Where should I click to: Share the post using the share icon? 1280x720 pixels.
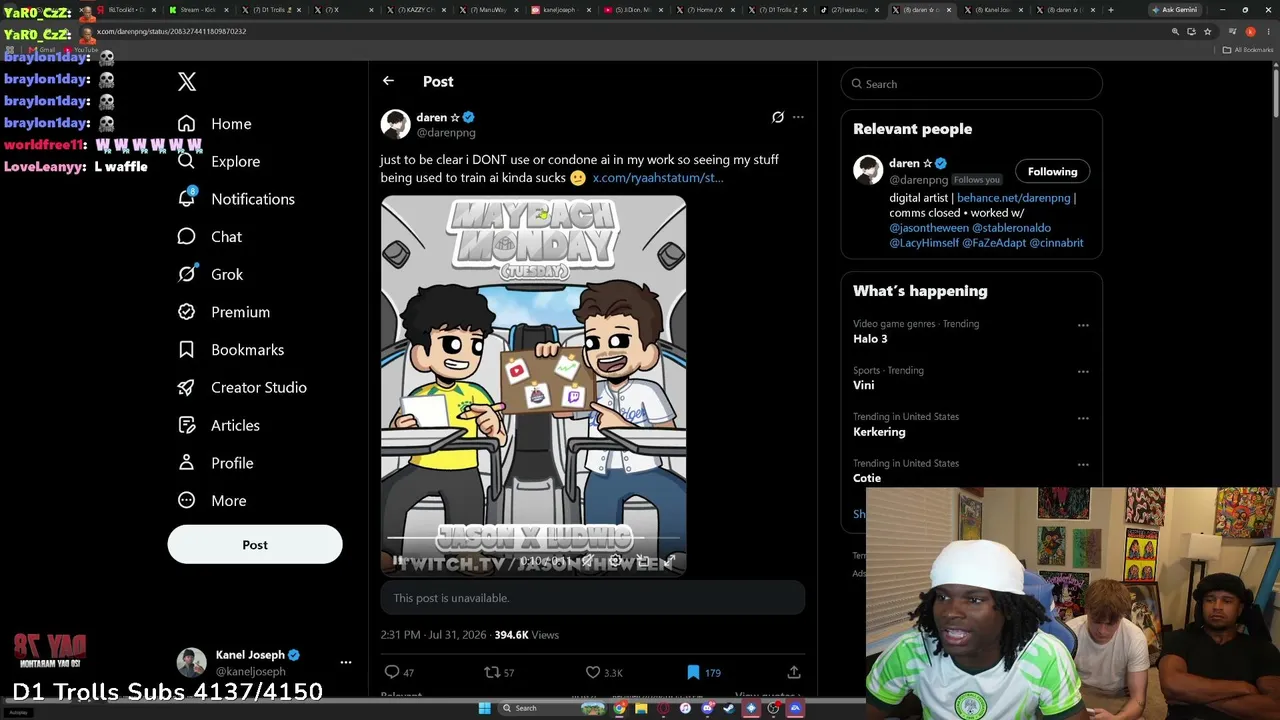pyautogui.click(x=794, y=672)
